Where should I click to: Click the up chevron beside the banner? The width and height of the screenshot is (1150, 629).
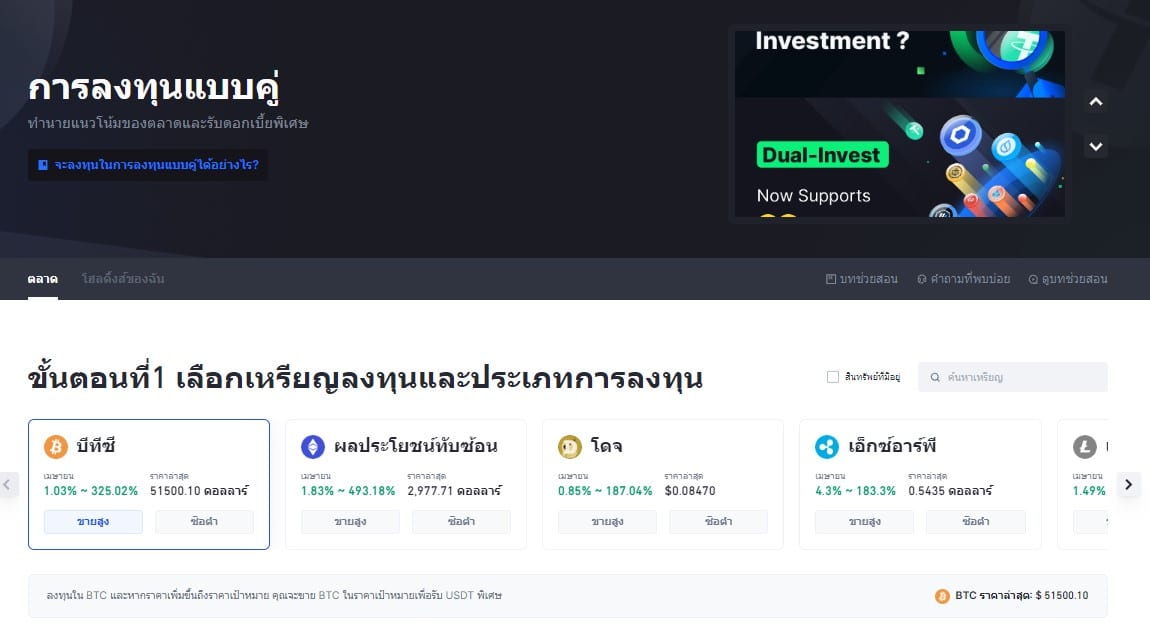1095,101
